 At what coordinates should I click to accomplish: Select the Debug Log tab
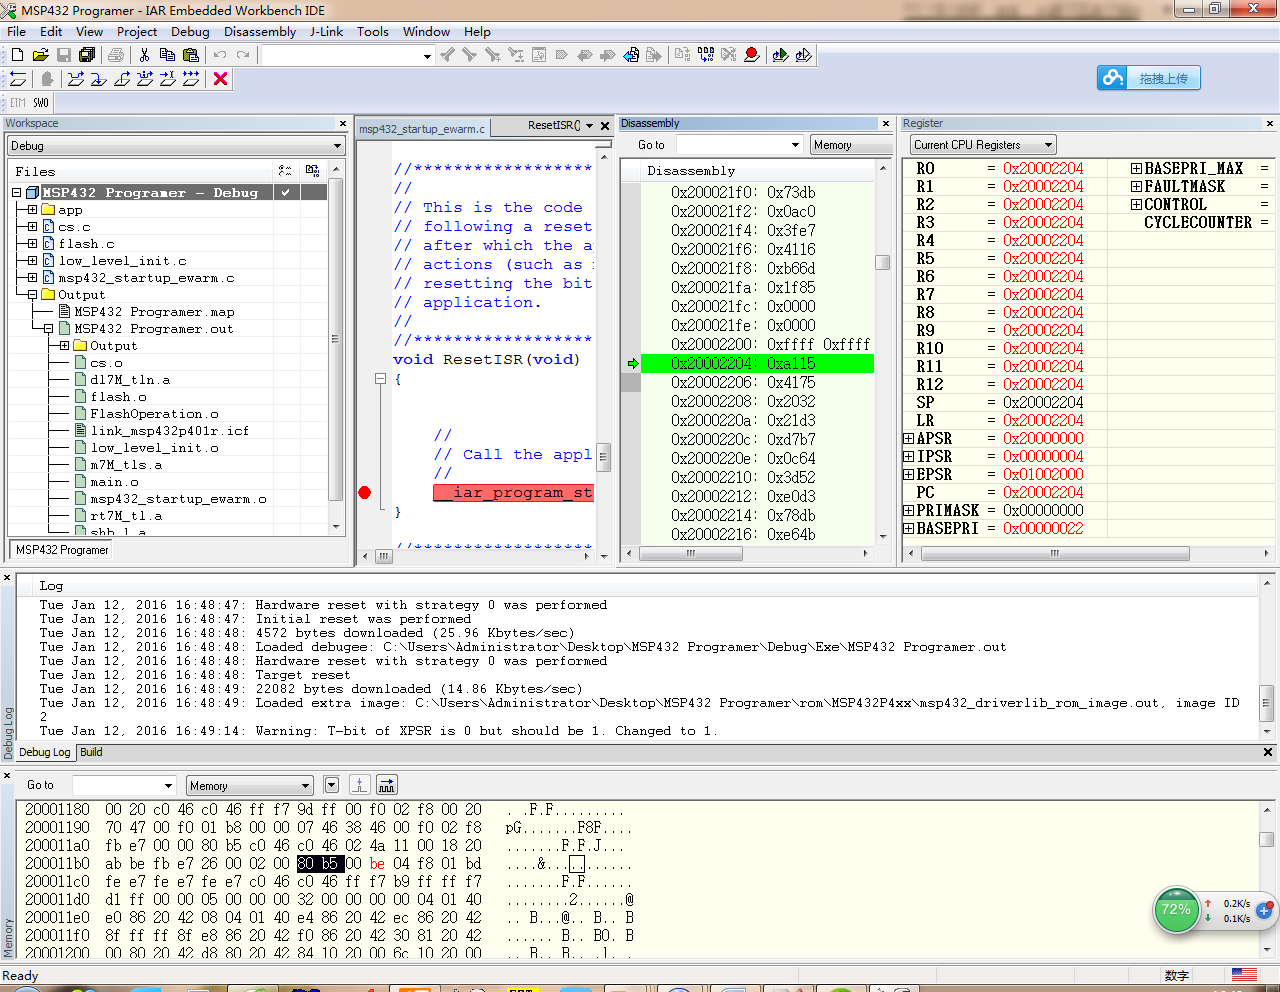point(44,752)
